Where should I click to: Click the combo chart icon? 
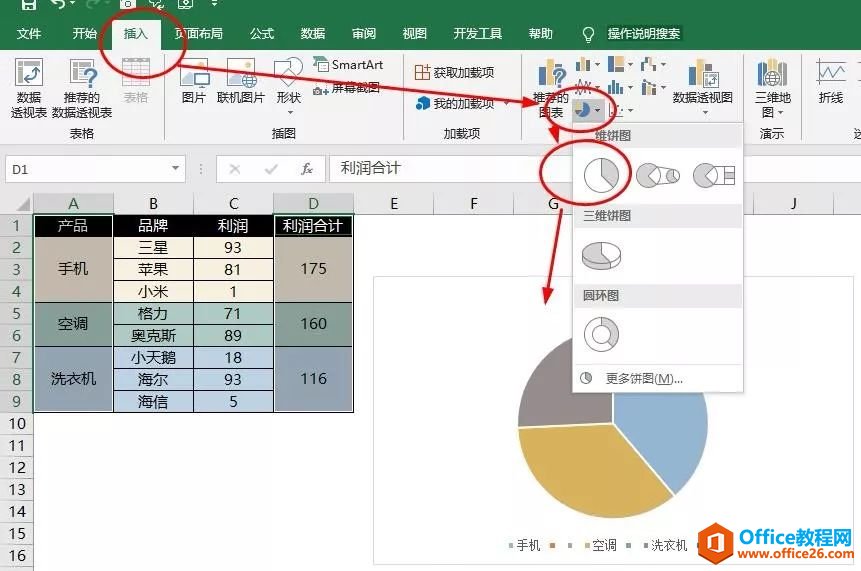click(x=649, y=87)
